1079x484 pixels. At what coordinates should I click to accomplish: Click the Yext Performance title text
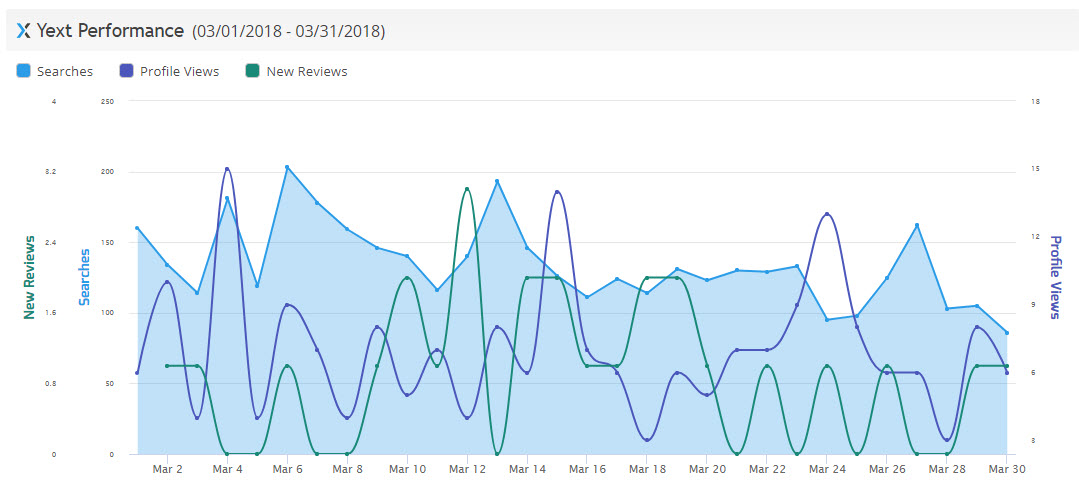(110, 31)
